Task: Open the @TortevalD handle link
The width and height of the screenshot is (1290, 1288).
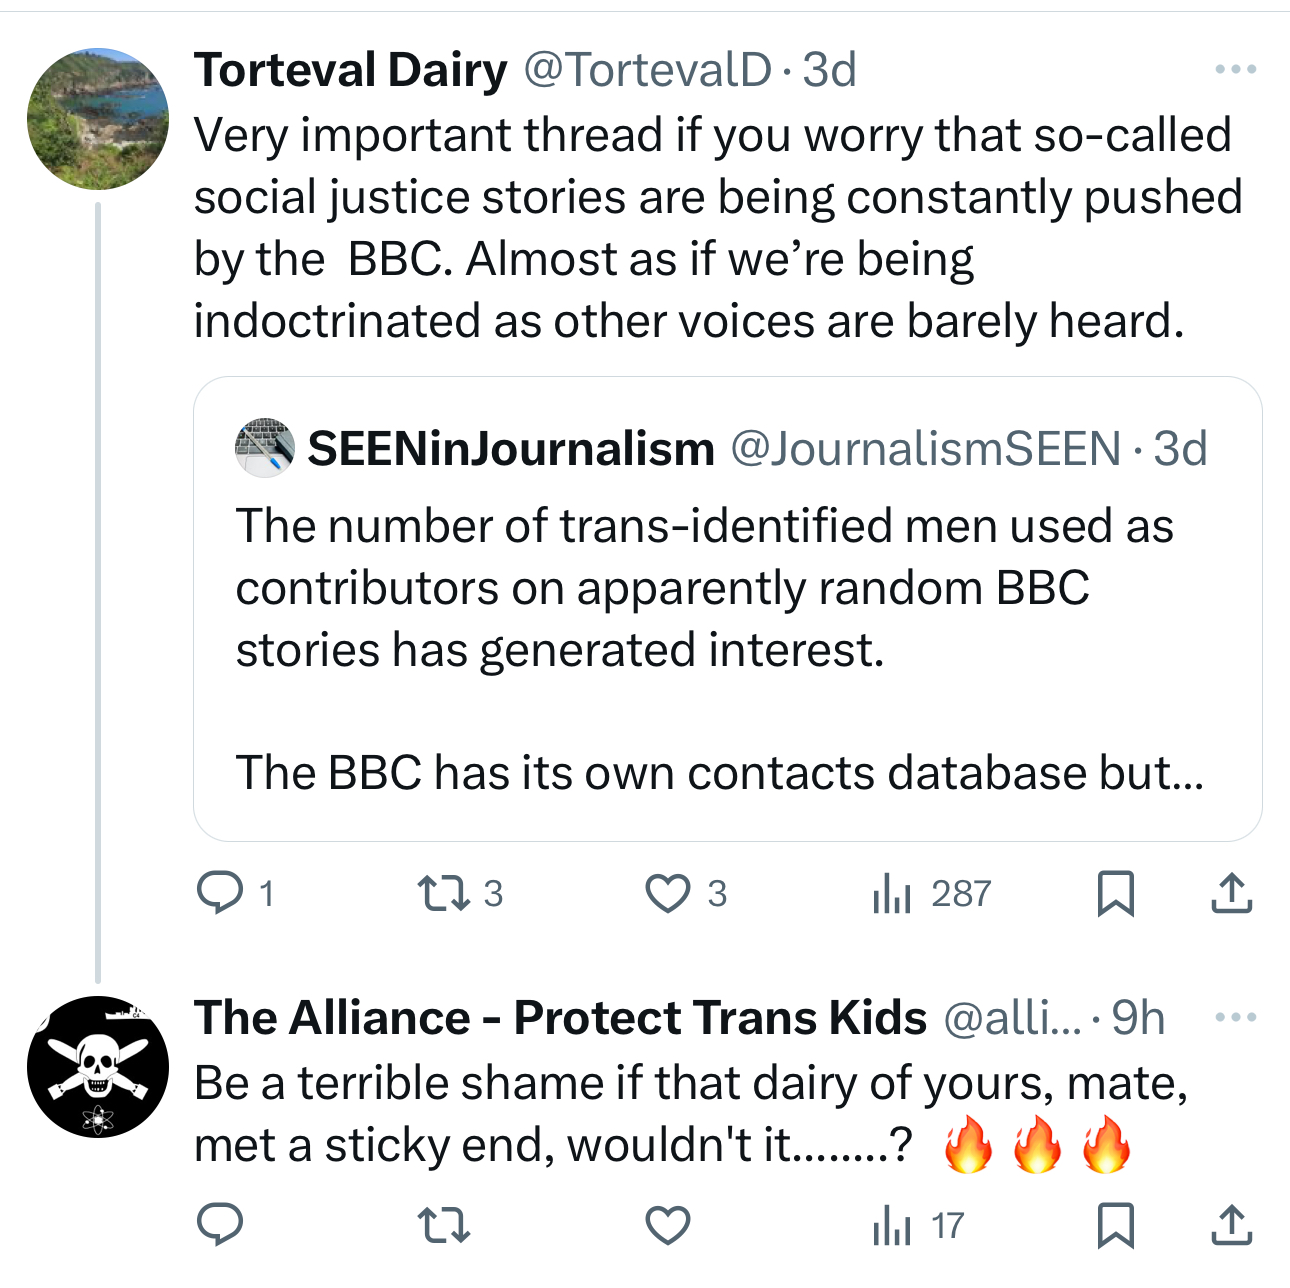Action: 647,70
